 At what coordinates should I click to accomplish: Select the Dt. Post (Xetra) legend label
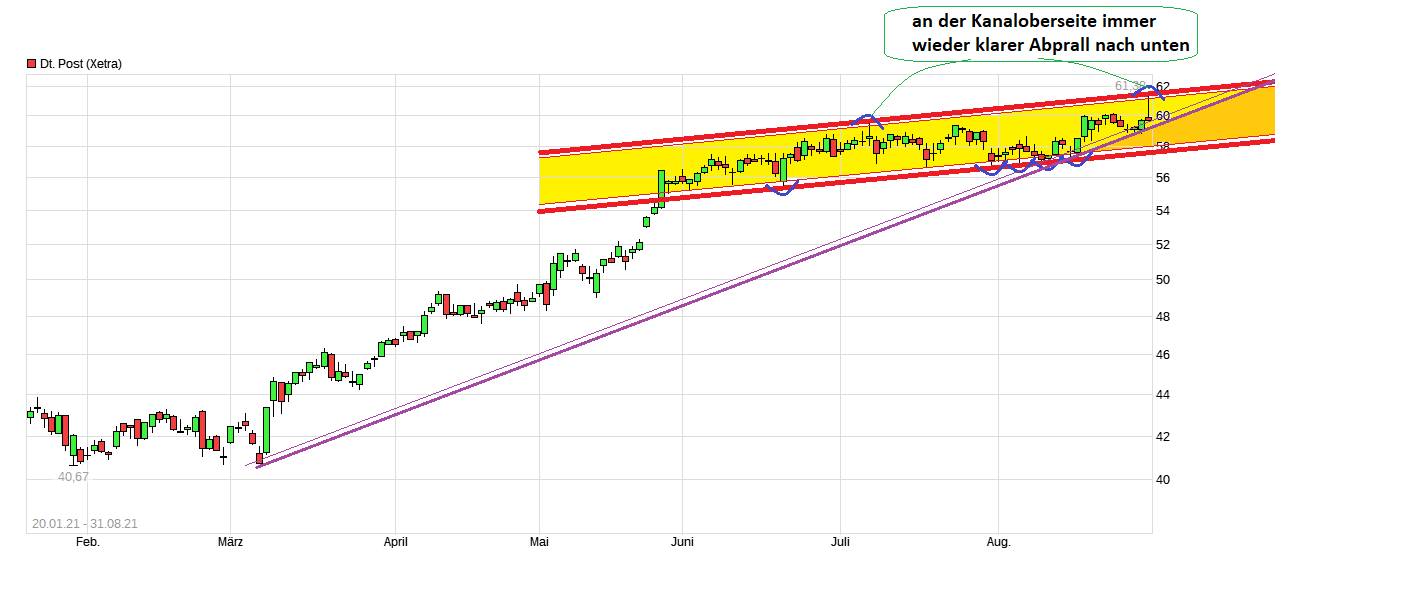click(x=82, y=64)
